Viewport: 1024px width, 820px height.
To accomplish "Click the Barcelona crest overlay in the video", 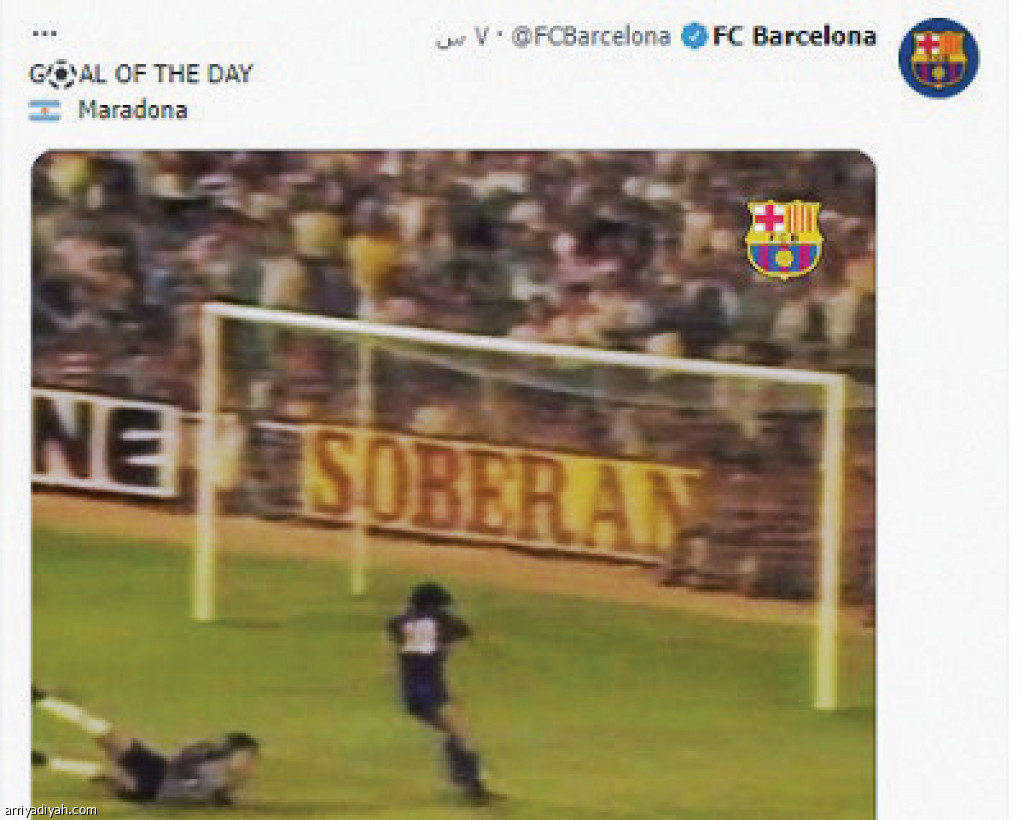I will pos(784,239).
